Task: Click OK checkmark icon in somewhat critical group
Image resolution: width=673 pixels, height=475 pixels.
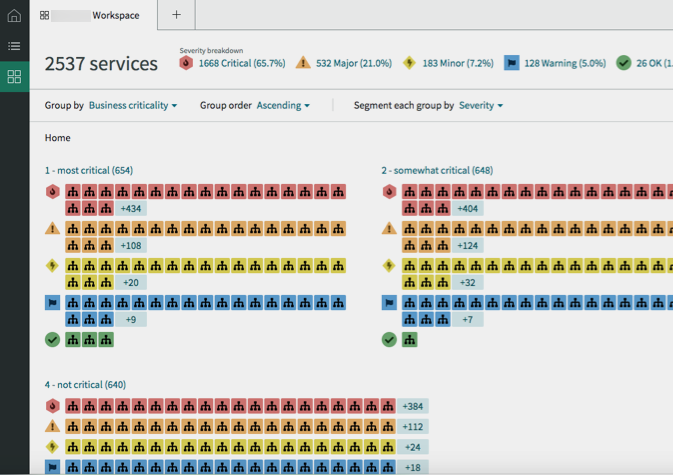Action: point(389,340)
